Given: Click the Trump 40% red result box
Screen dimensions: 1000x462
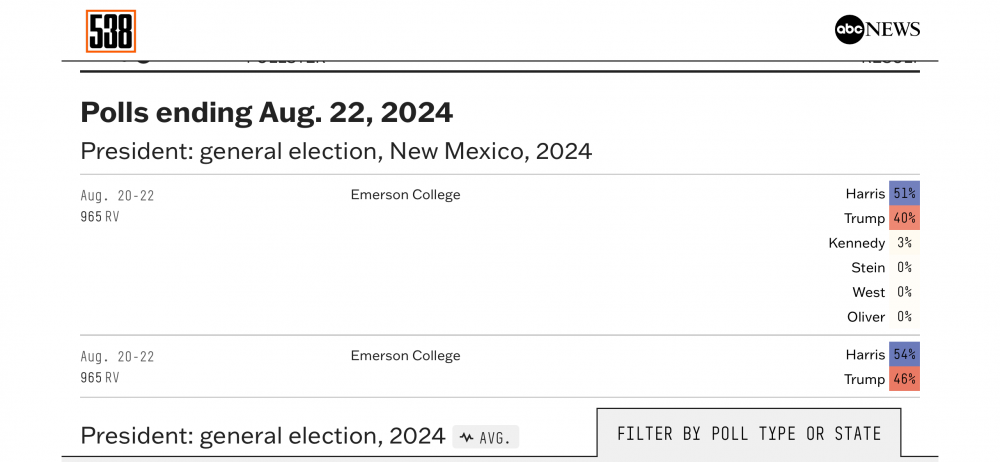Looking at the screenshot, I should (x=904, y=218).
